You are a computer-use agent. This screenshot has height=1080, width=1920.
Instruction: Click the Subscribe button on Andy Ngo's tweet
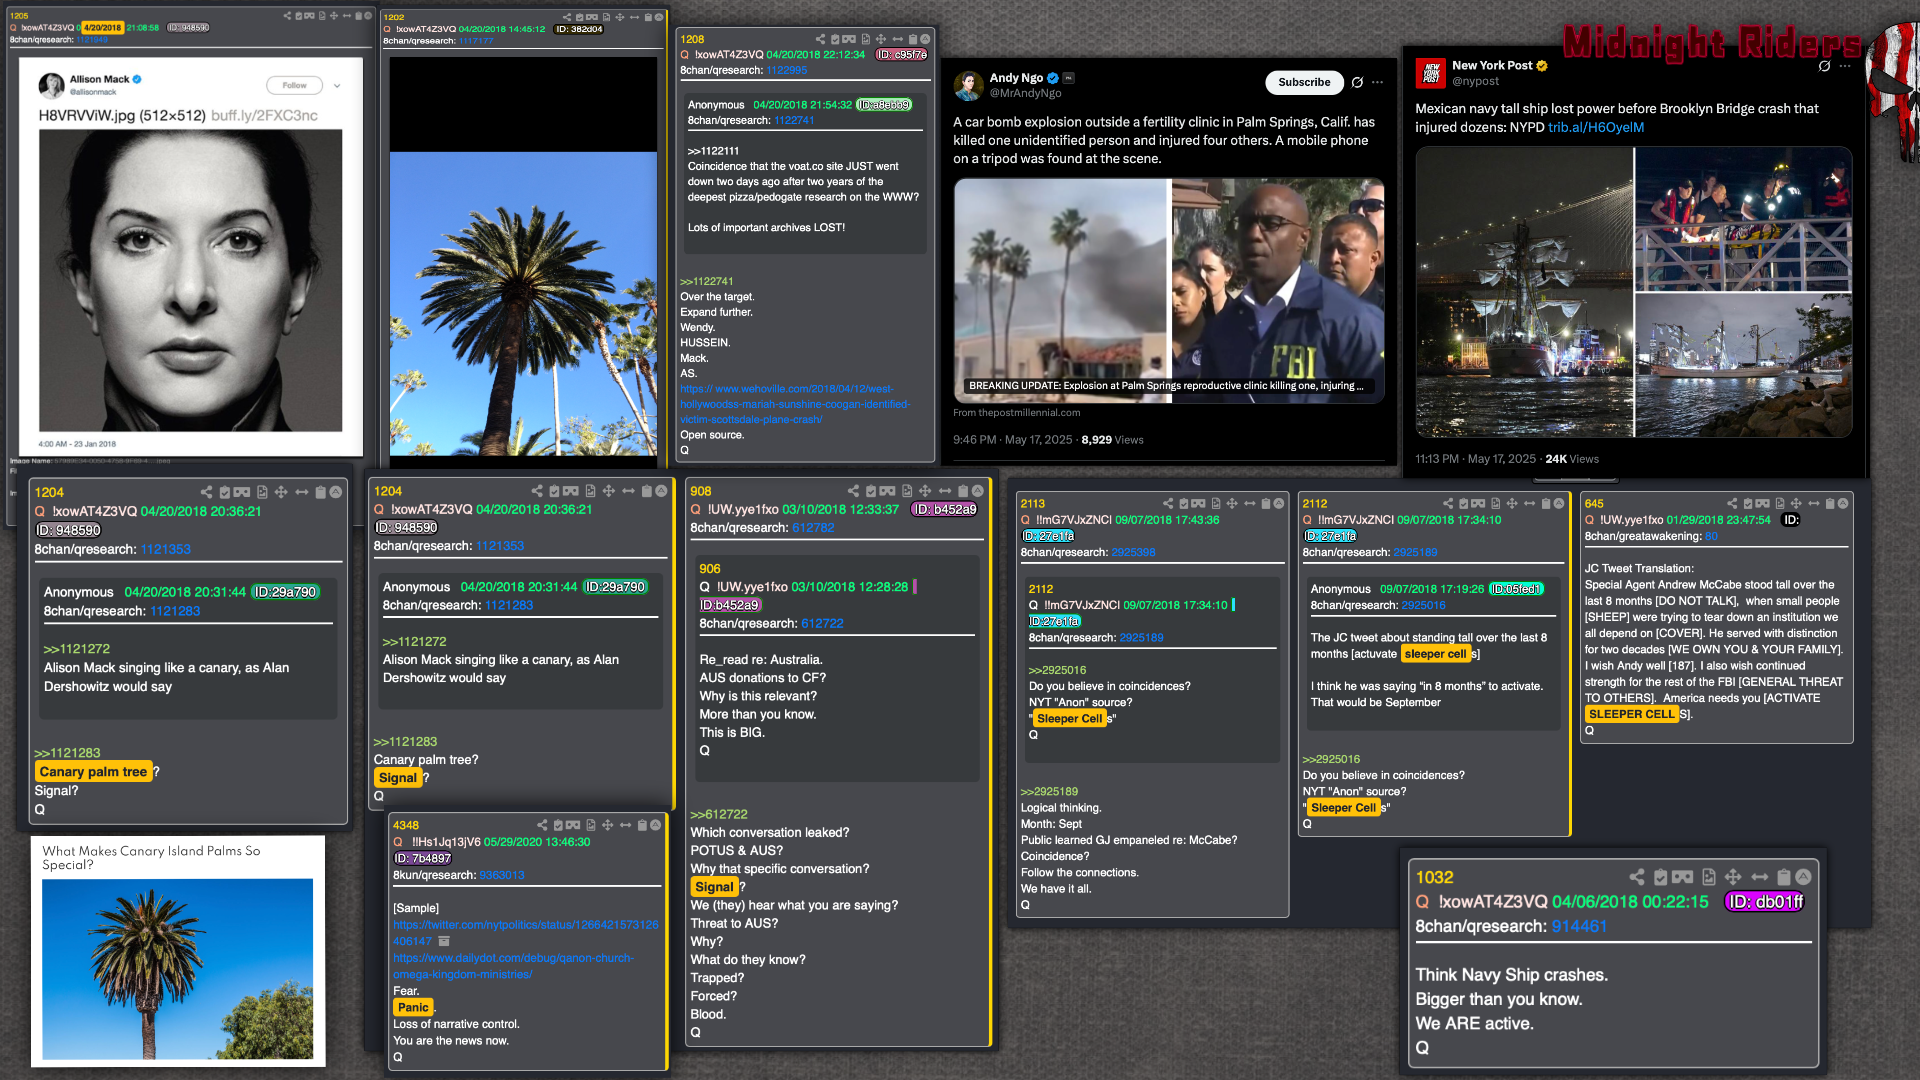pyautogui.click(x=1304, y=82)
